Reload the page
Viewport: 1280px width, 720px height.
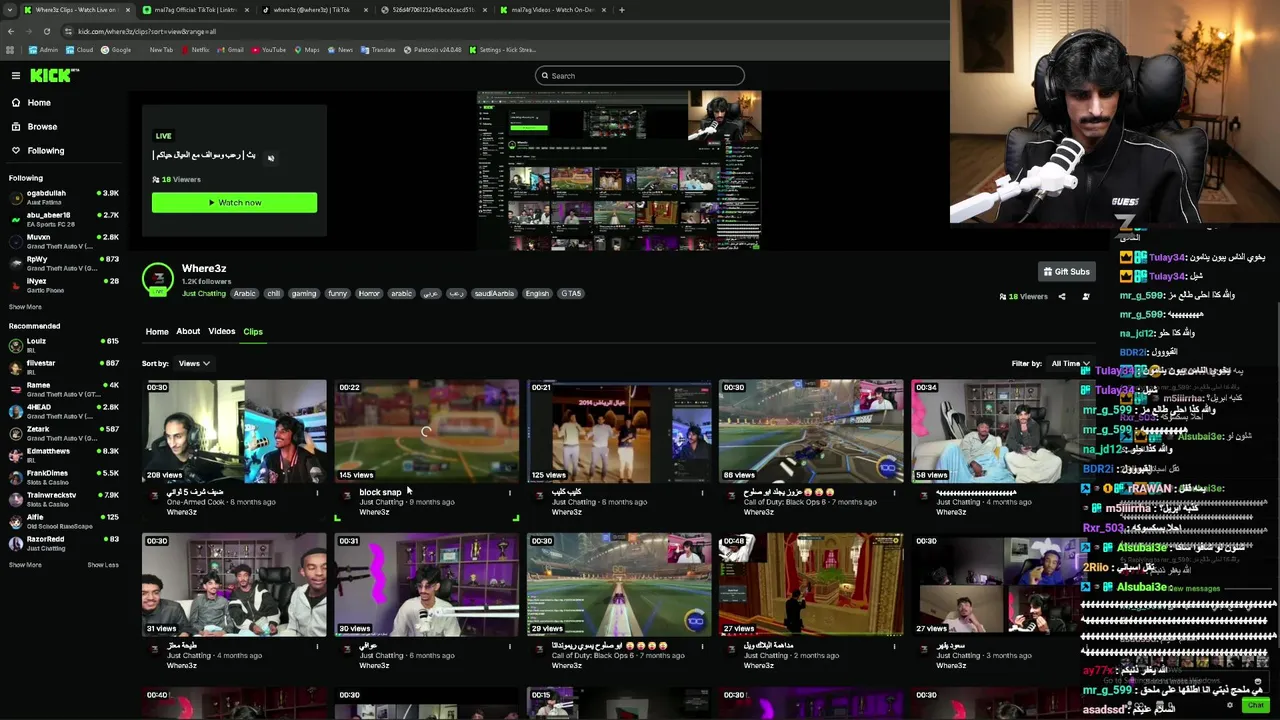(47, 31)
